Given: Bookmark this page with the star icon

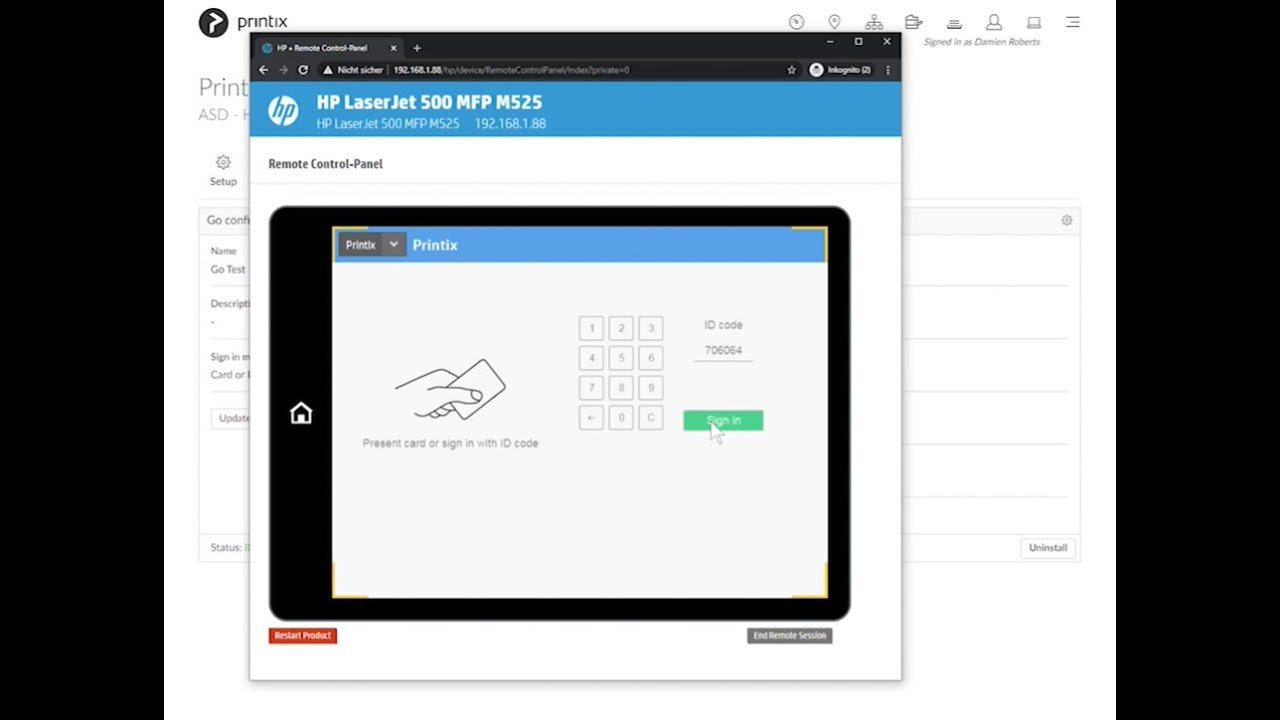Looking at the screenshot, I should (x=791, y=70).
